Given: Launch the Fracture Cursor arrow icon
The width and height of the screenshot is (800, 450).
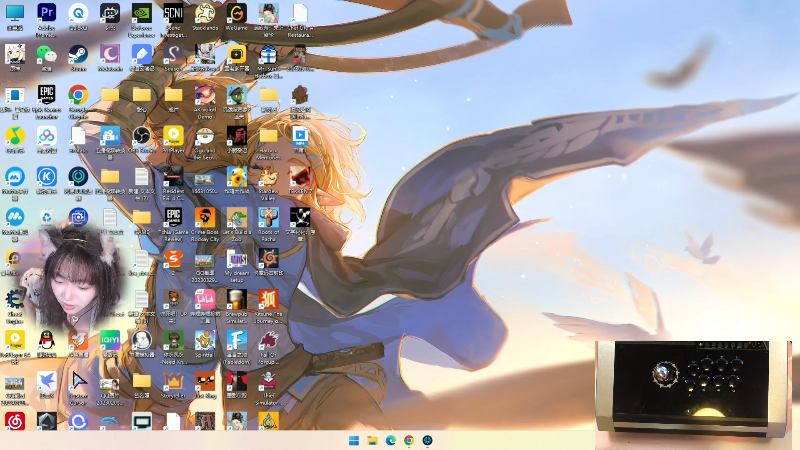Looking at the screenshot, I should click(x=78, y=381).
